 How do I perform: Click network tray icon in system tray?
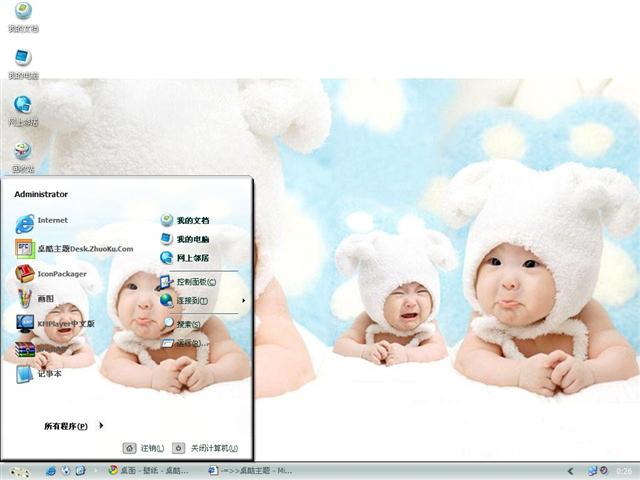pyautogui.click(x=592, y=471)
